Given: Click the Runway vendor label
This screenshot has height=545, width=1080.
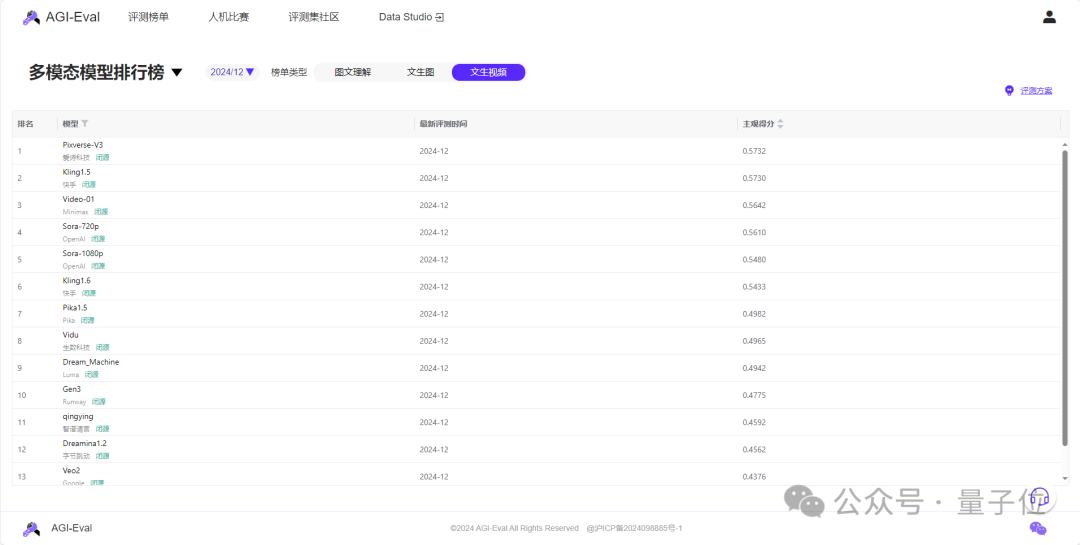Looking at the screenshot, I should pos(74,402).
